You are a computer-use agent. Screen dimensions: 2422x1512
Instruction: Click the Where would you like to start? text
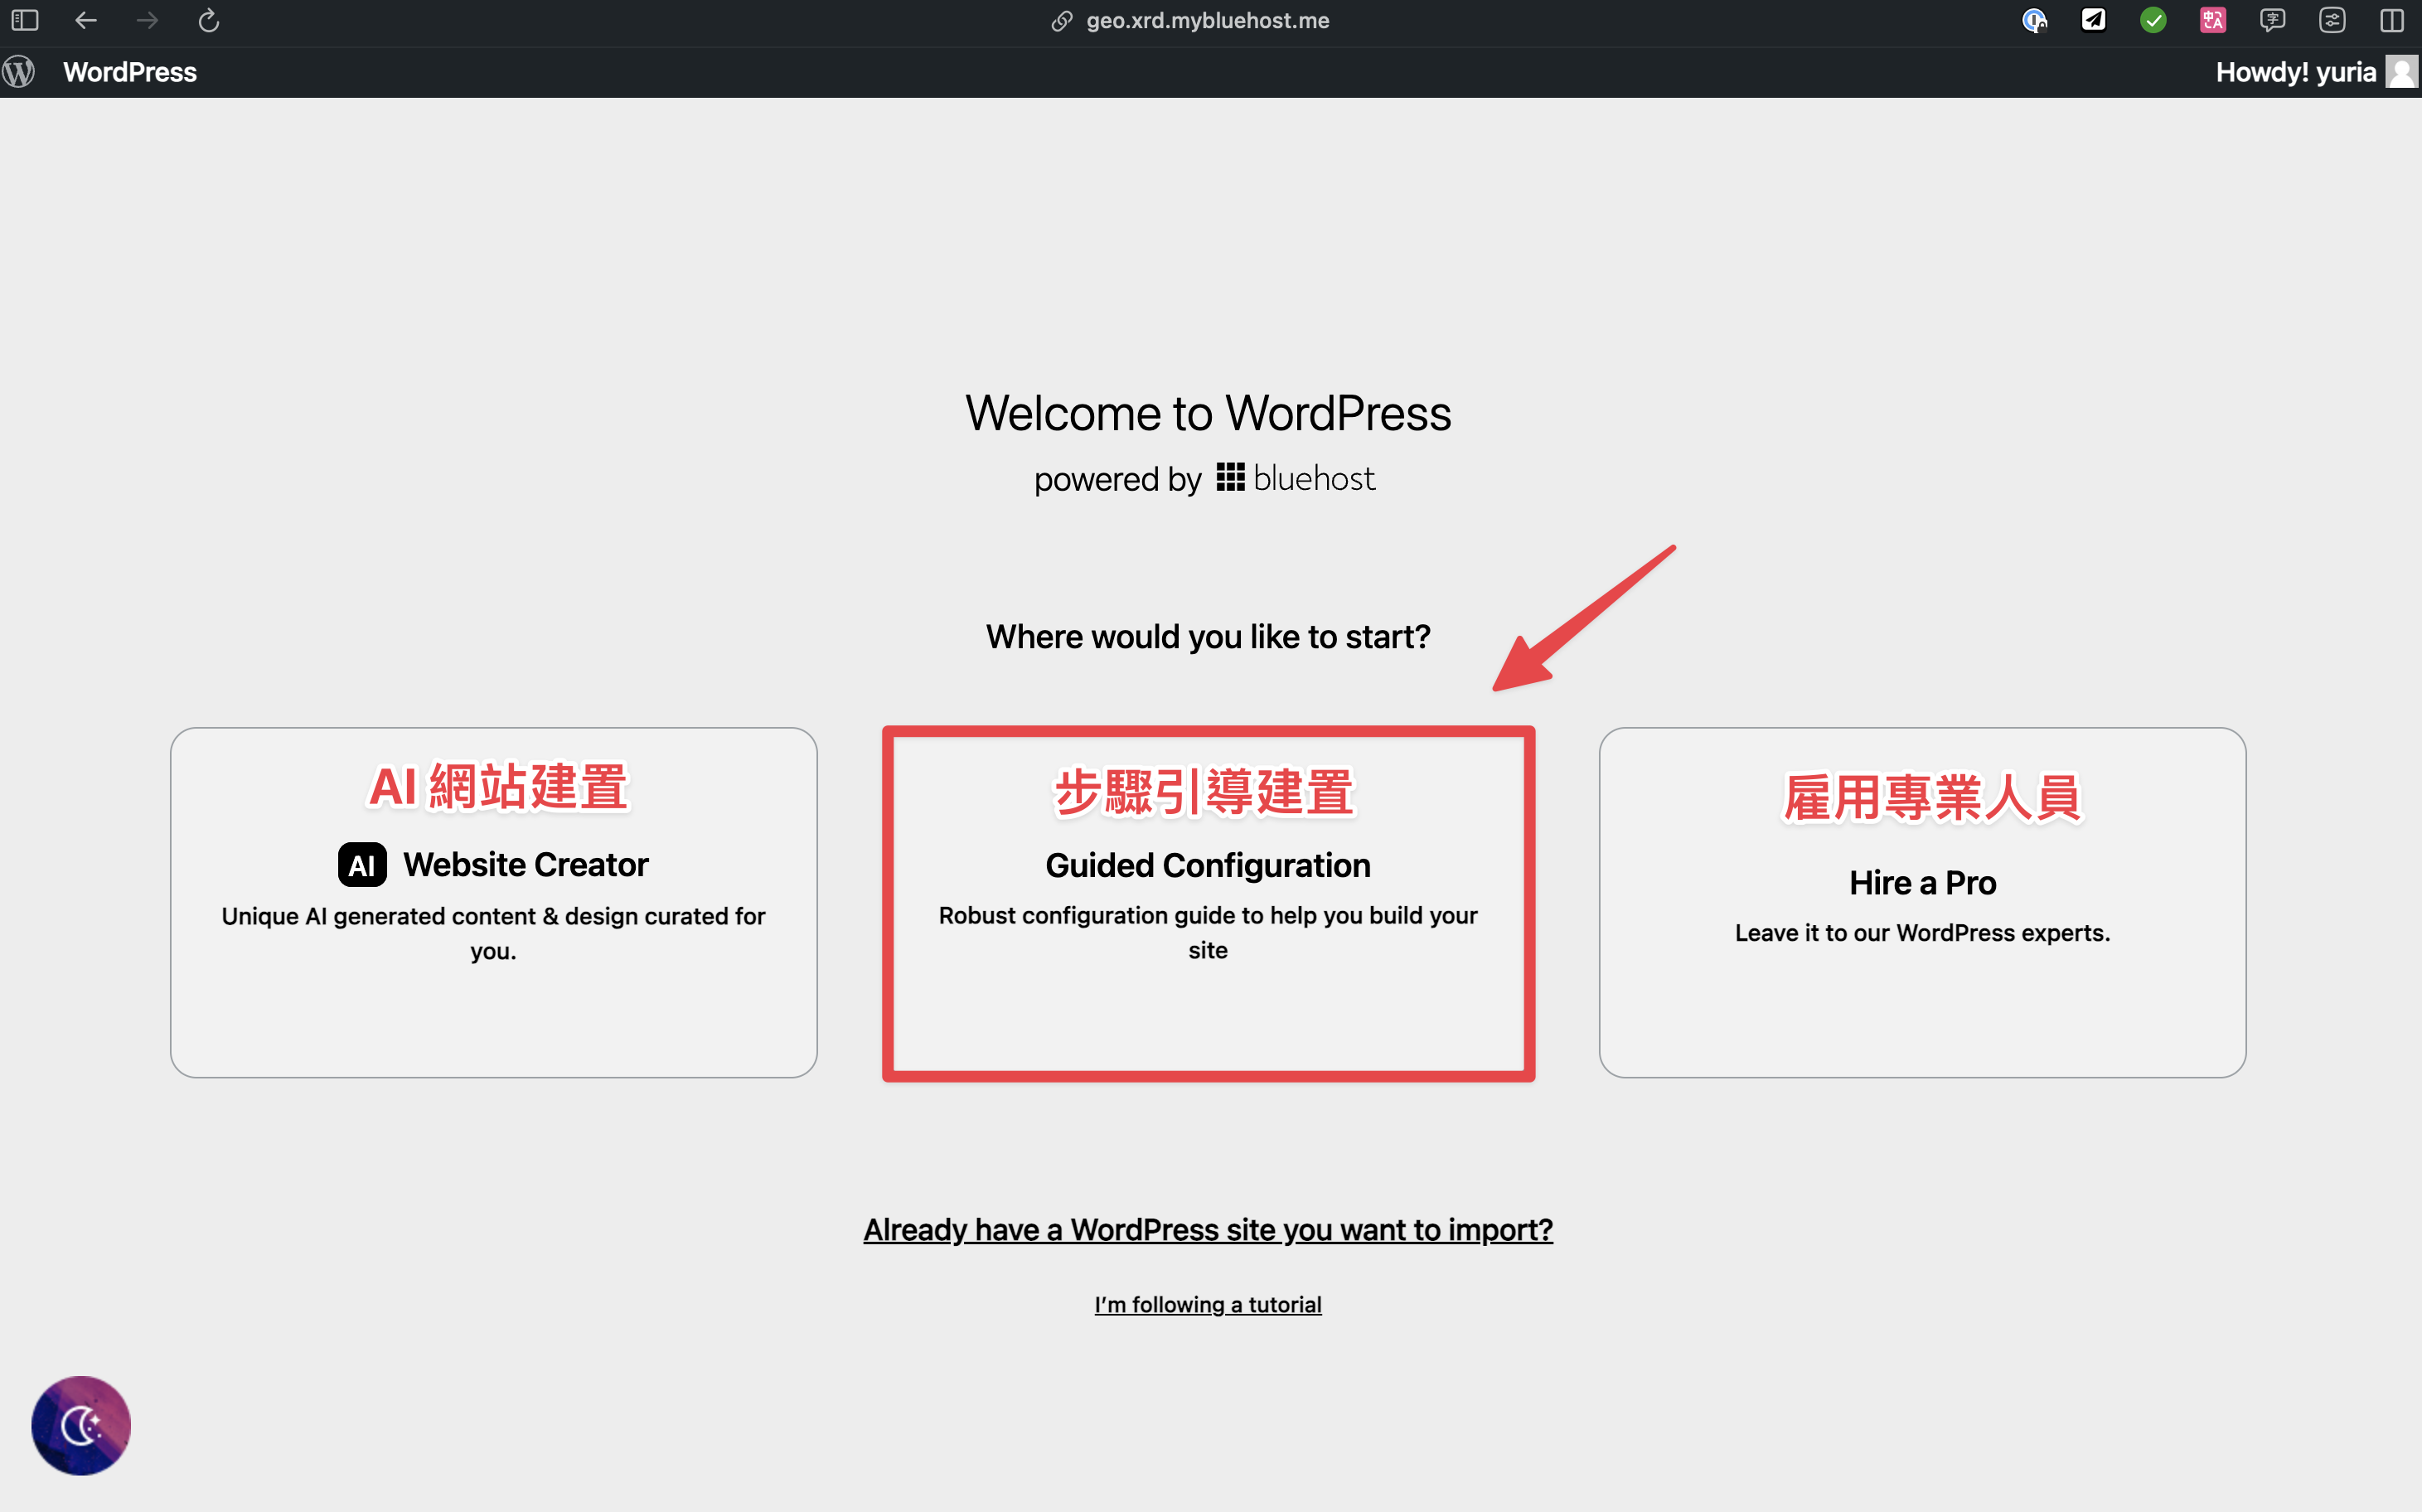tap(1208, 637)
